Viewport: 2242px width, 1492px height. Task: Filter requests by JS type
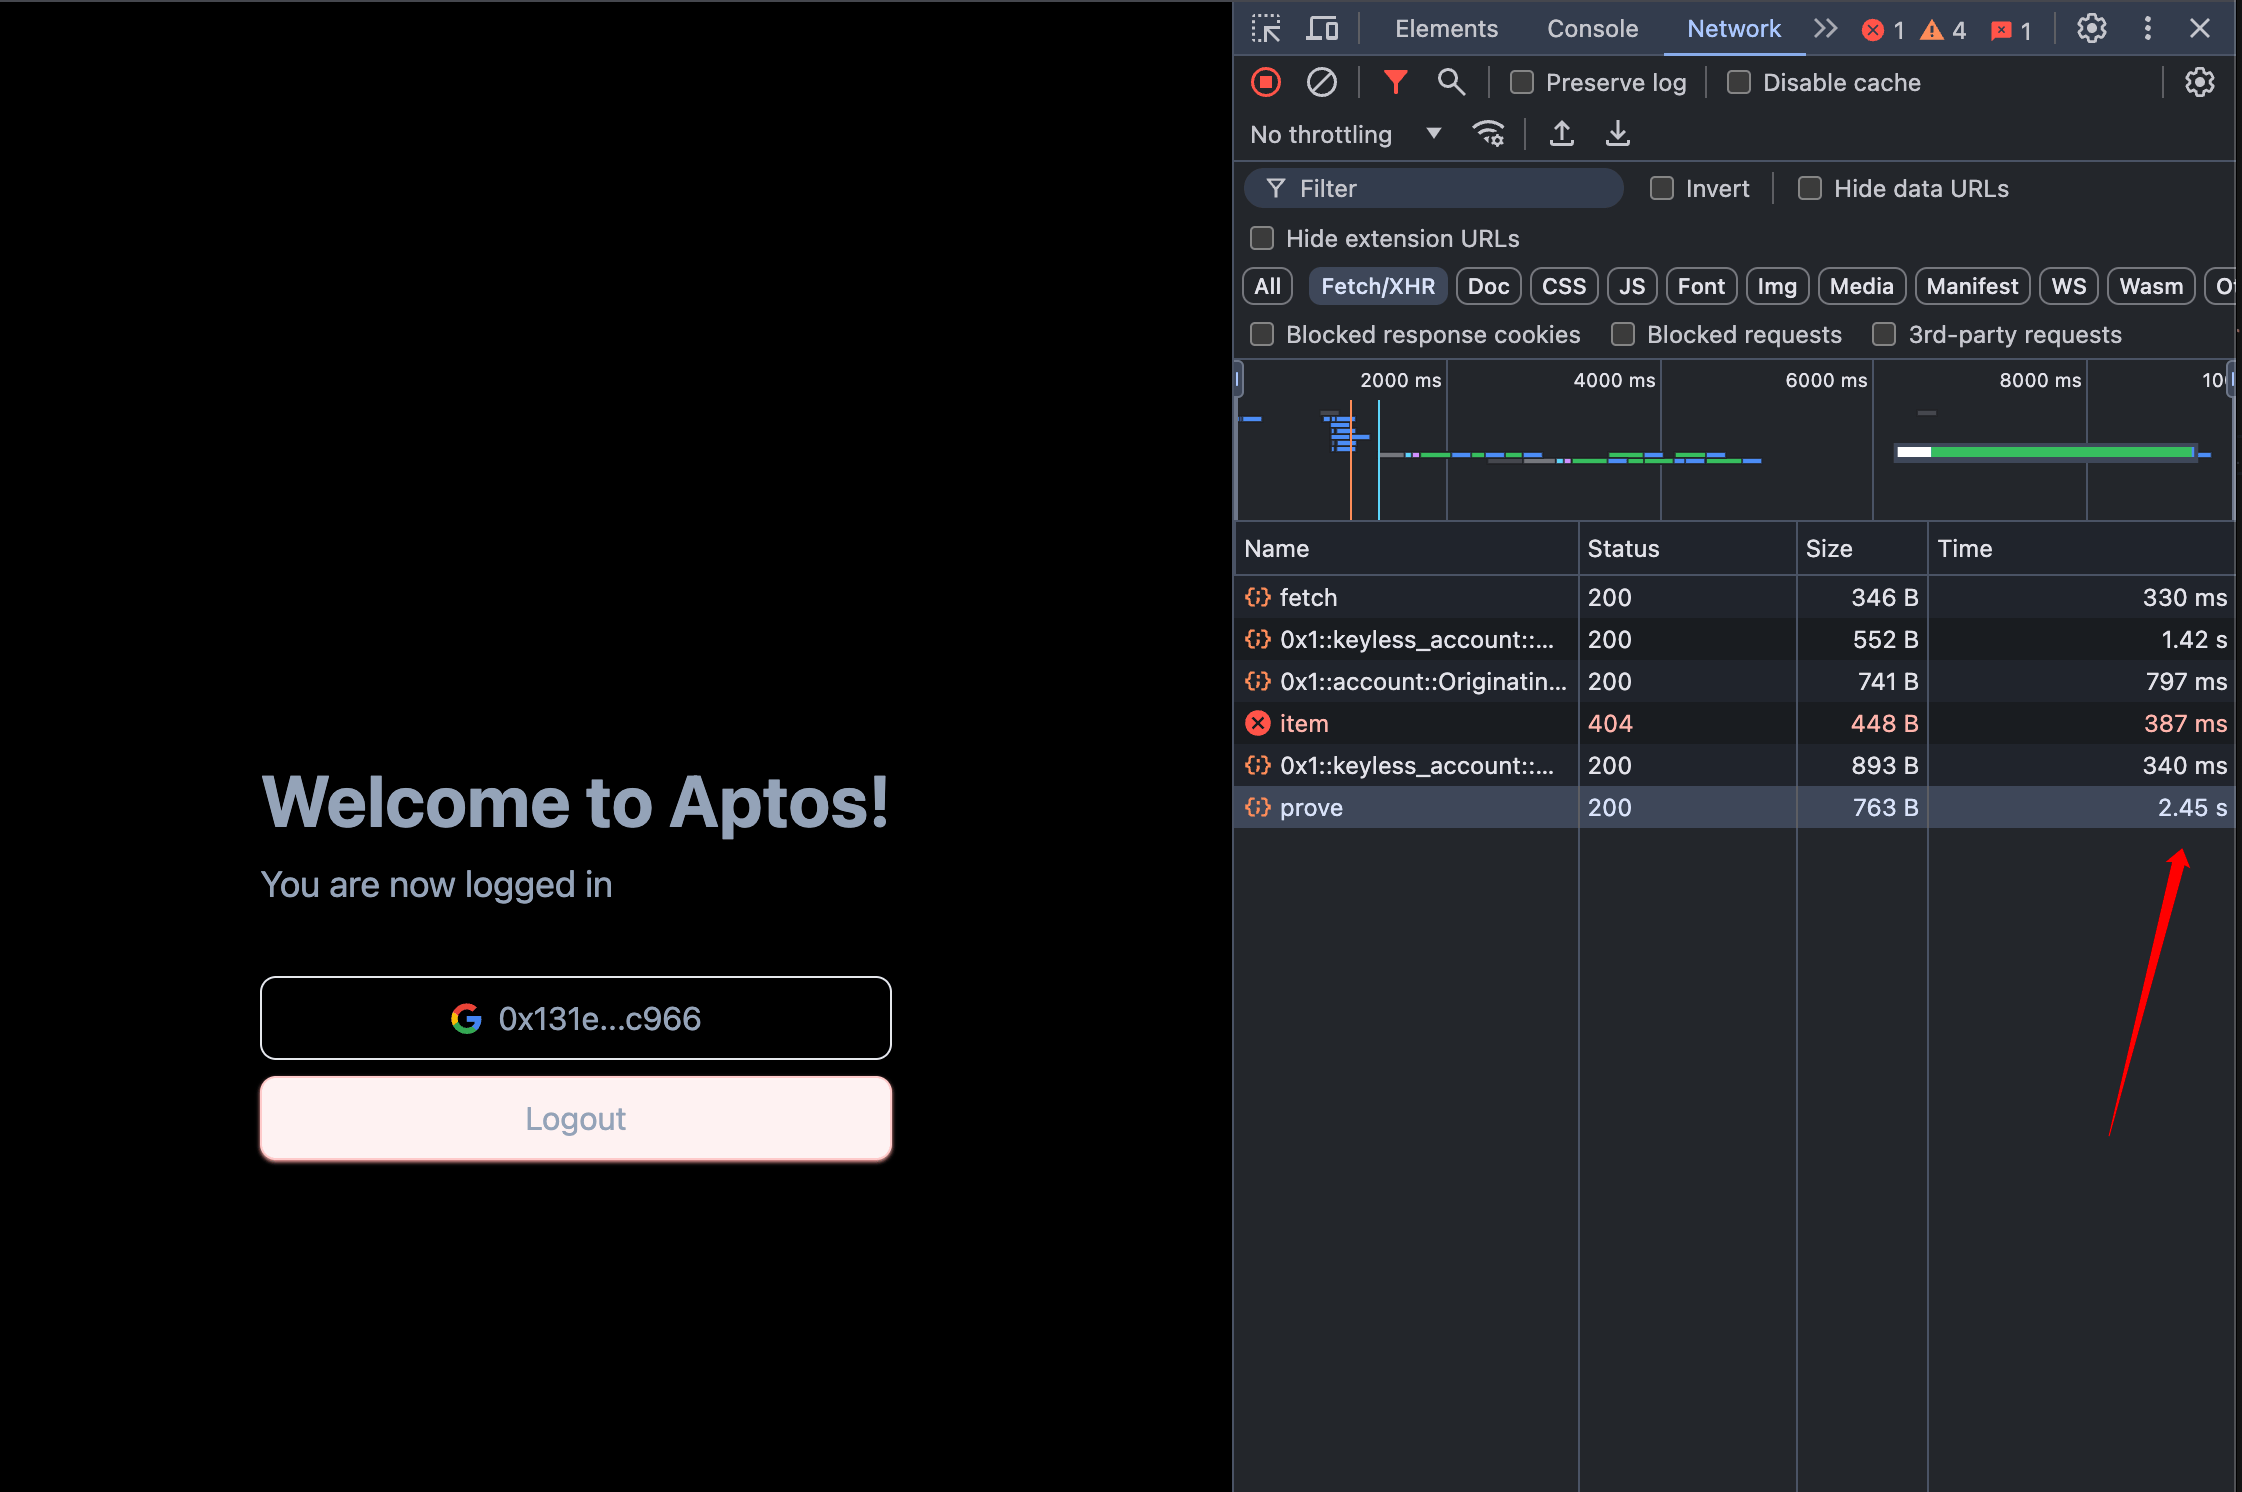(1632, 286)
